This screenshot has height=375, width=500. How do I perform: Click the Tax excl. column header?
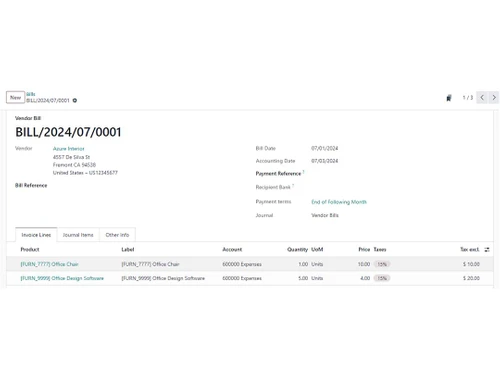coord(470,249)
